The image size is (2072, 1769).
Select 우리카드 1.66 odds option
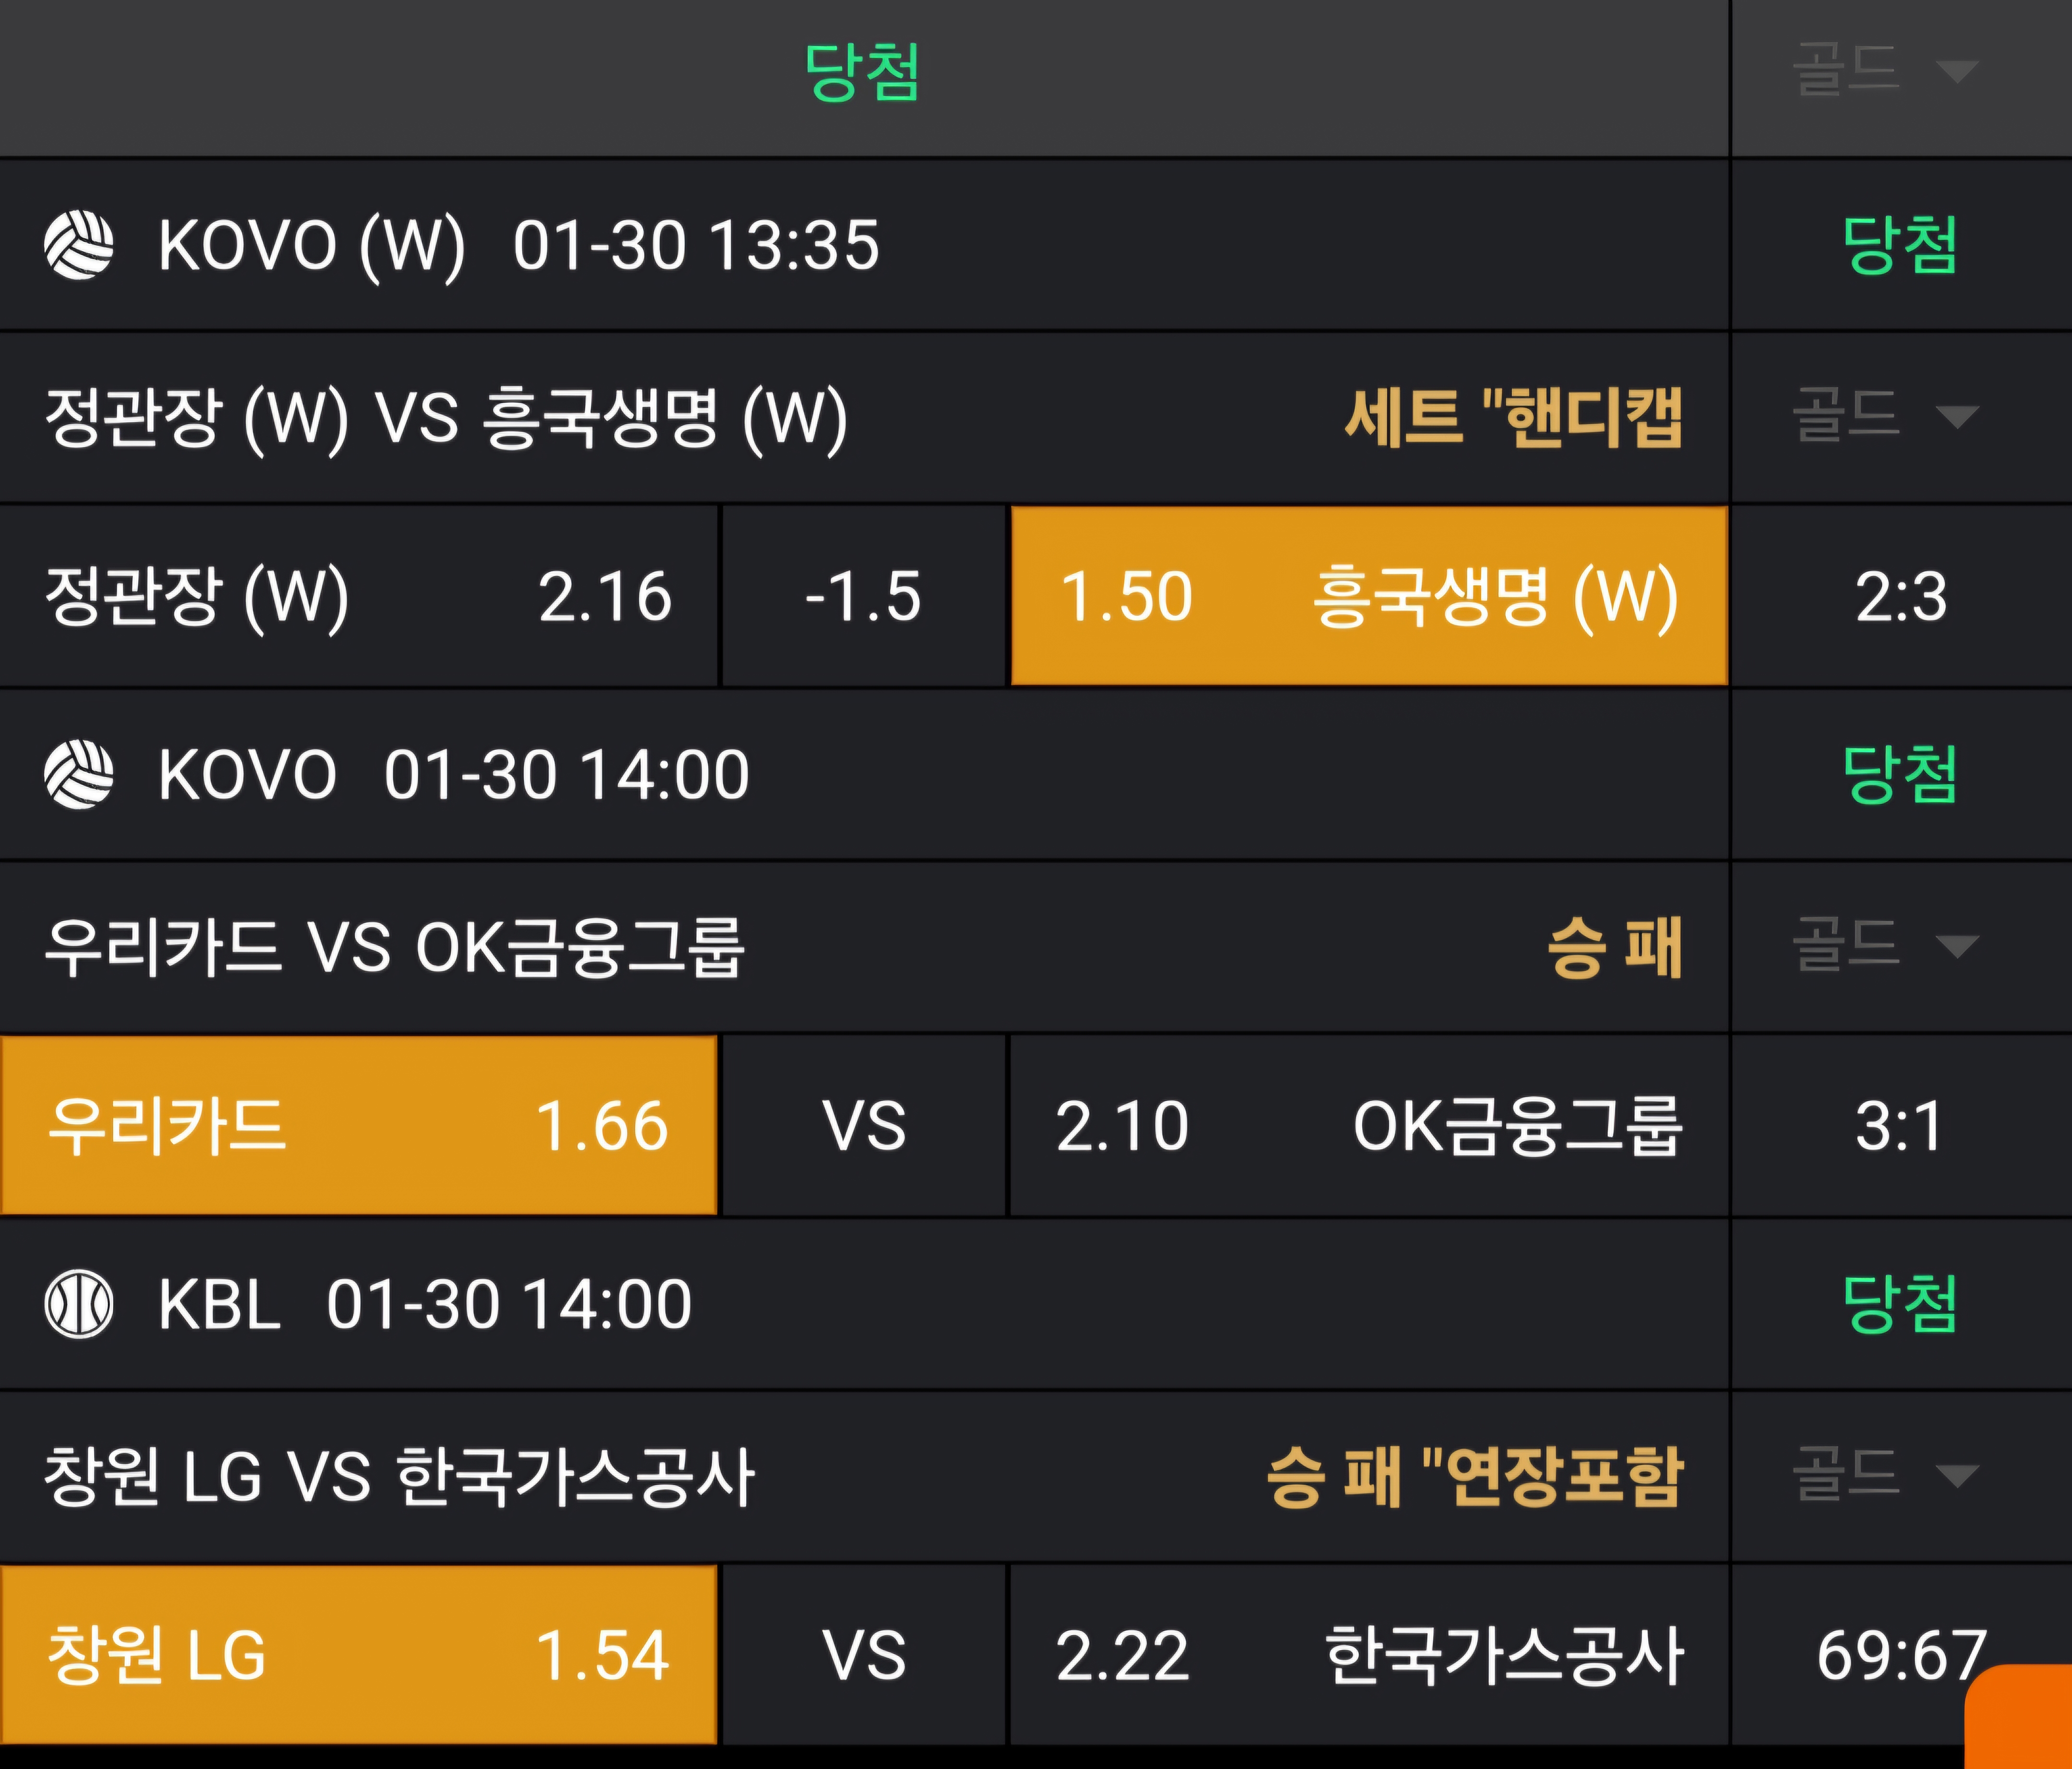[x=358, y=1125]
